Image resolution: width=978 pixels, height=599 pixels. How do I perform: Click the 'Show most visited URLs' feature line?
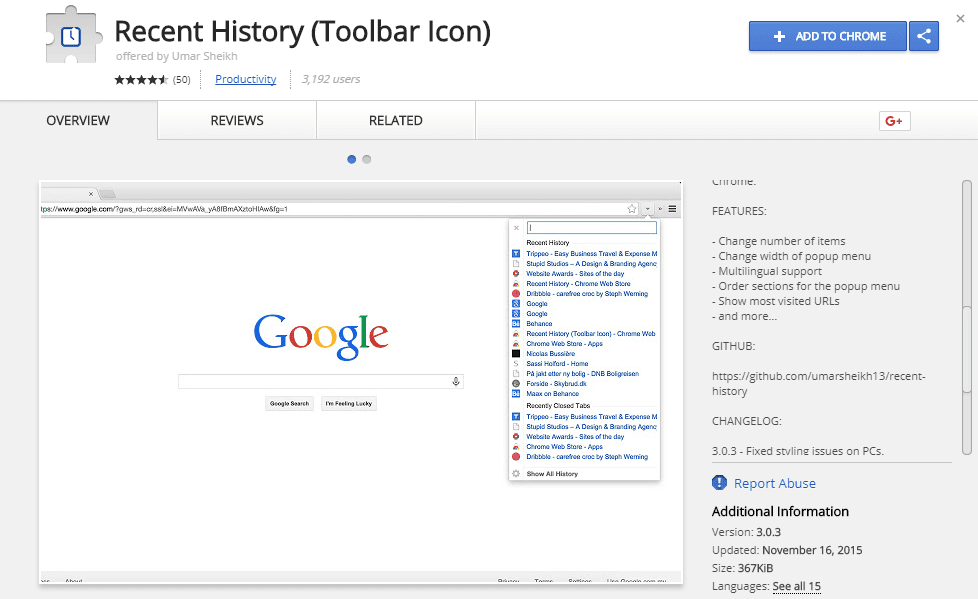click(776, 301)
